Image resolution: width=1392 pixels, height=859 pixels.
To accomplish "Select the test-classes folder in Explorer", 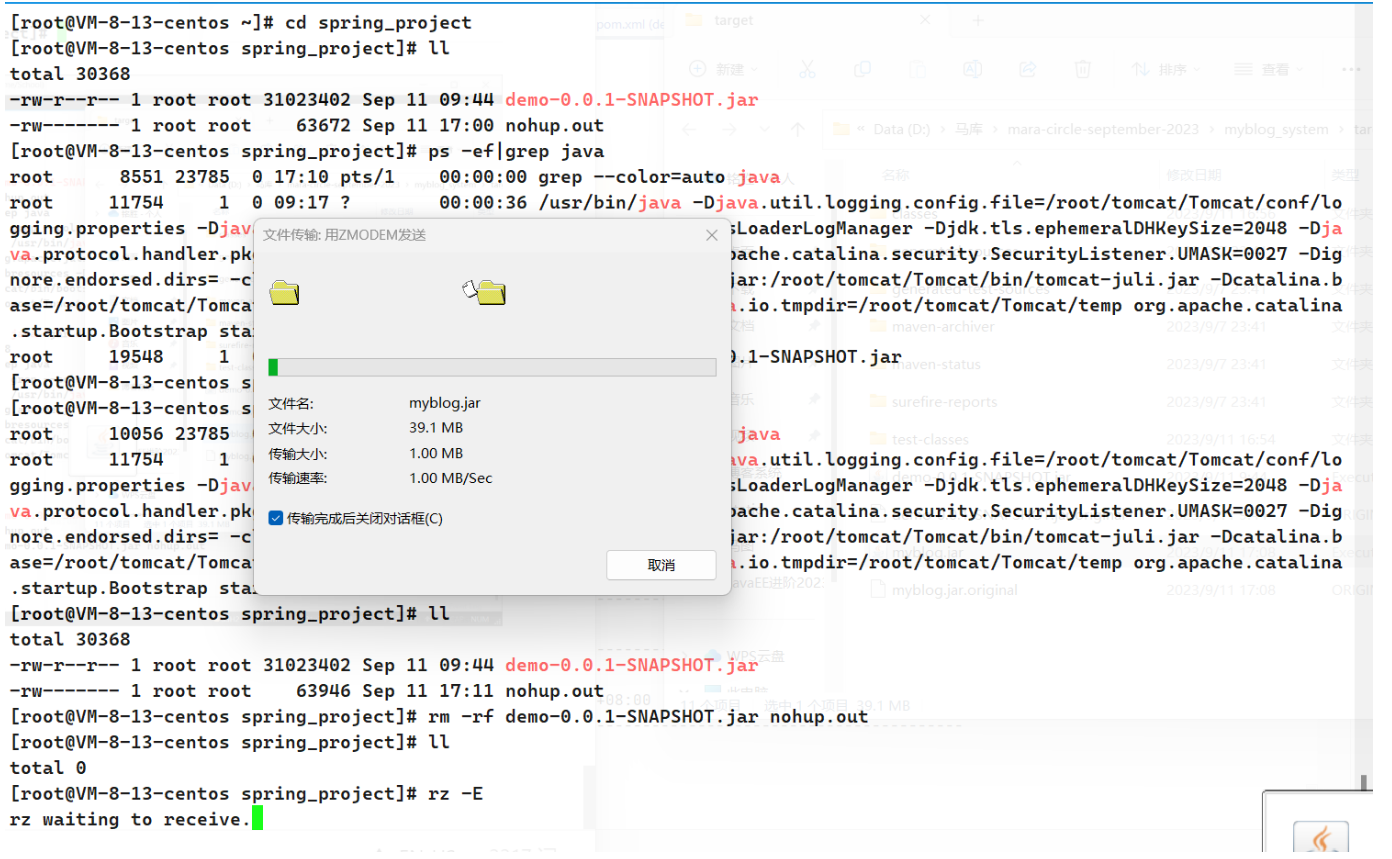I will [x=930, y=439].
